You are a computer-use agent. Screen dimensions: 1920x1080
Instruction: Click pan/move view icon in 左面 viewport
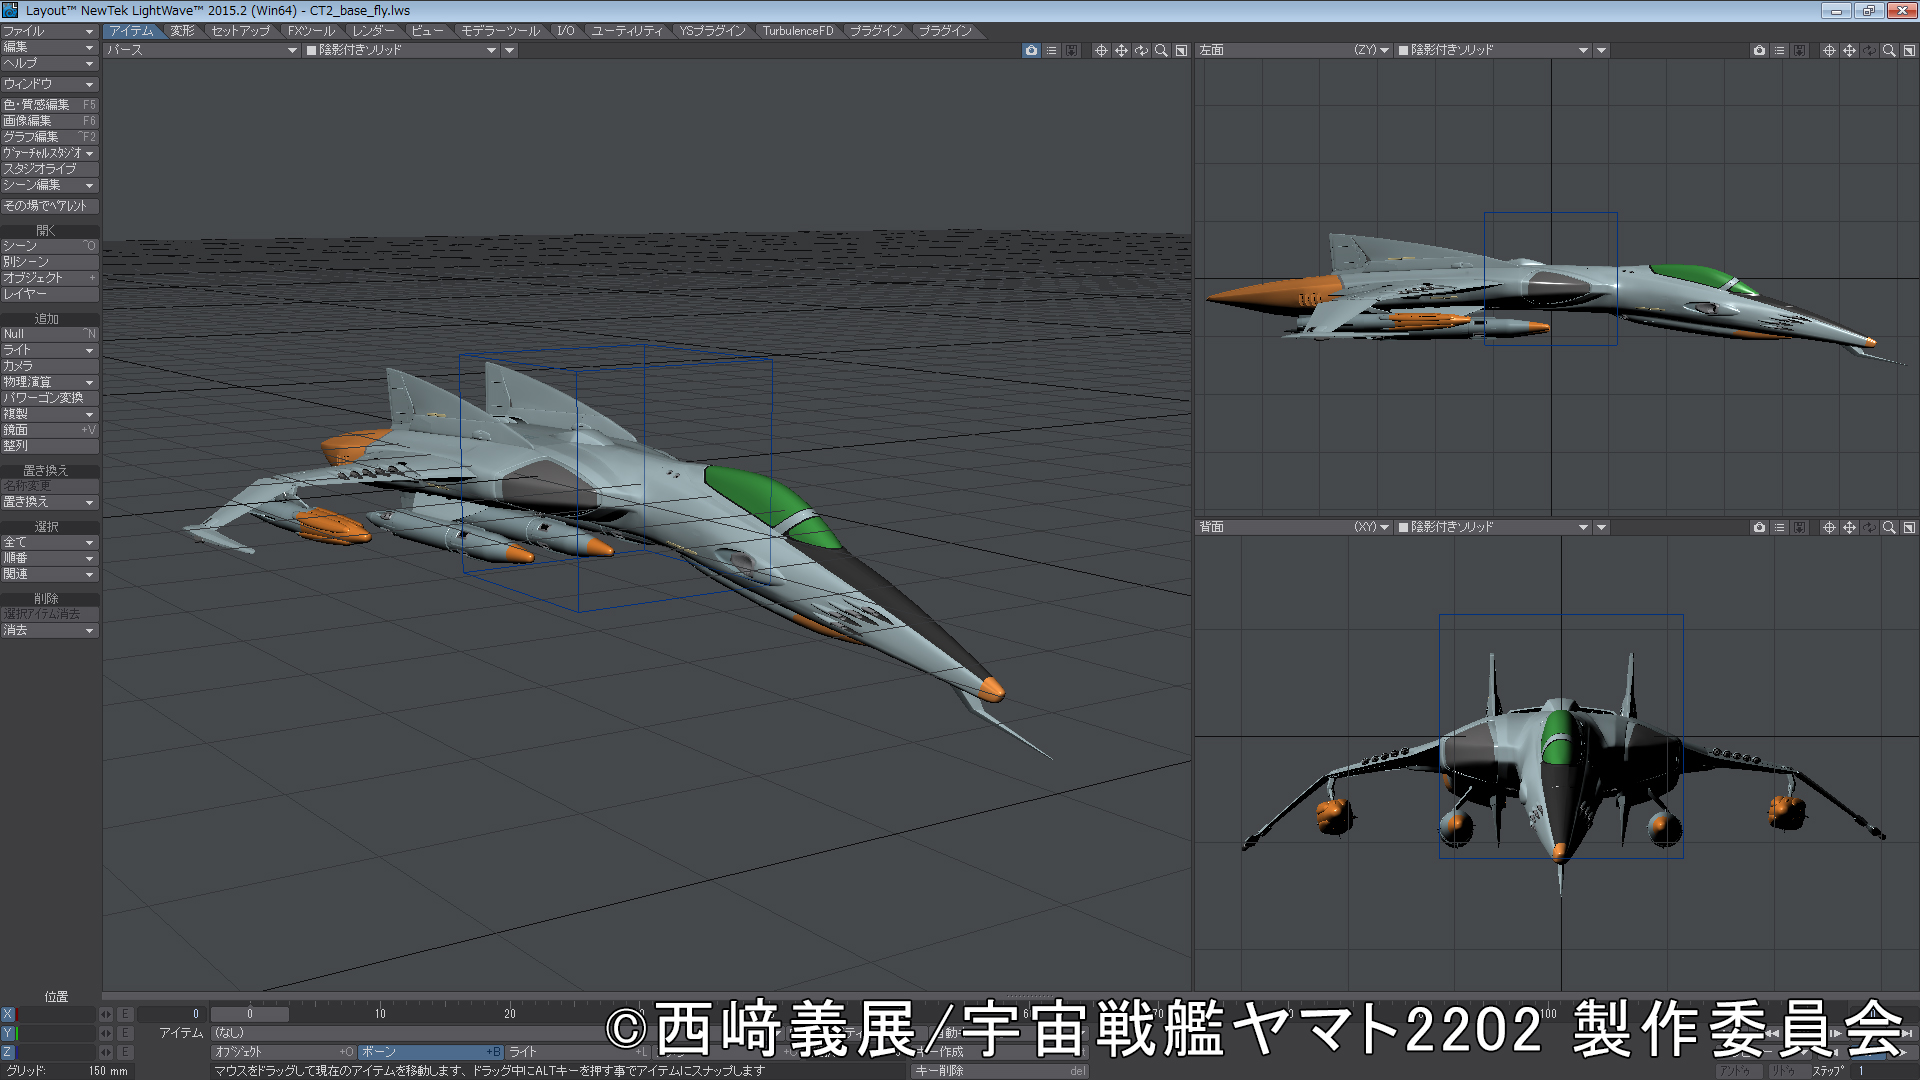click(x=1849, y=50)
